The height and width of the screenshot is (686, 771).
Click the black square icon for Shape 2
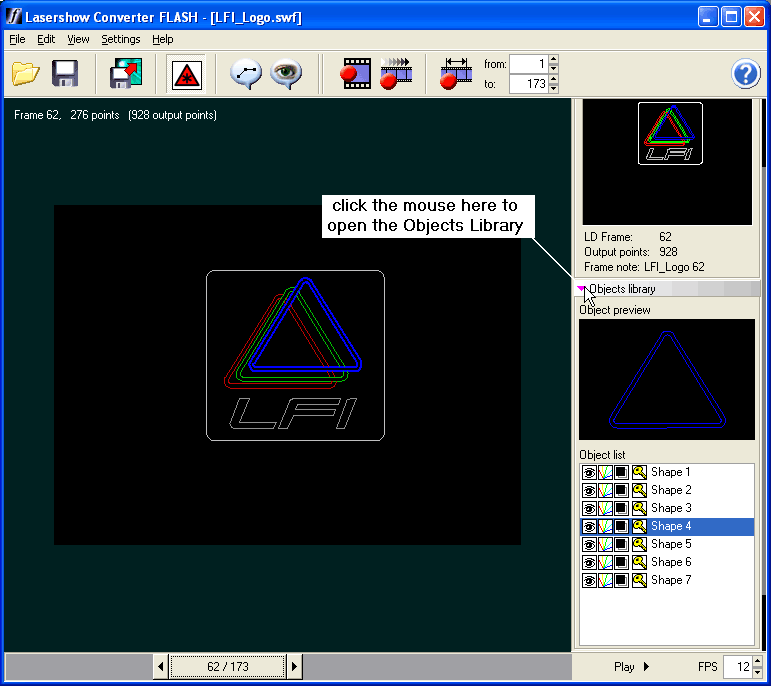622,490
